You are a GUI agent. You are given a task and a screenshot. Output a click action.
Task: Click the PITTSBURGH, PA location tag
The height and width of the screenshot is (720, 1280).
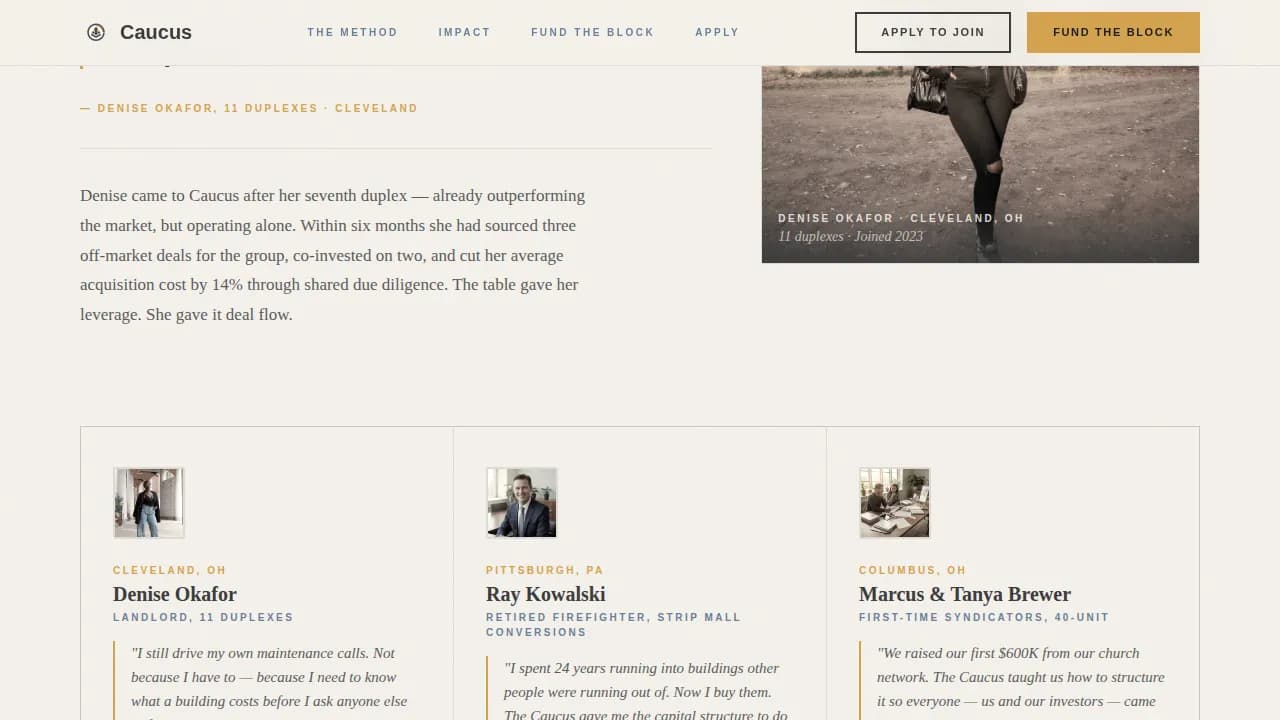[544, 570]
